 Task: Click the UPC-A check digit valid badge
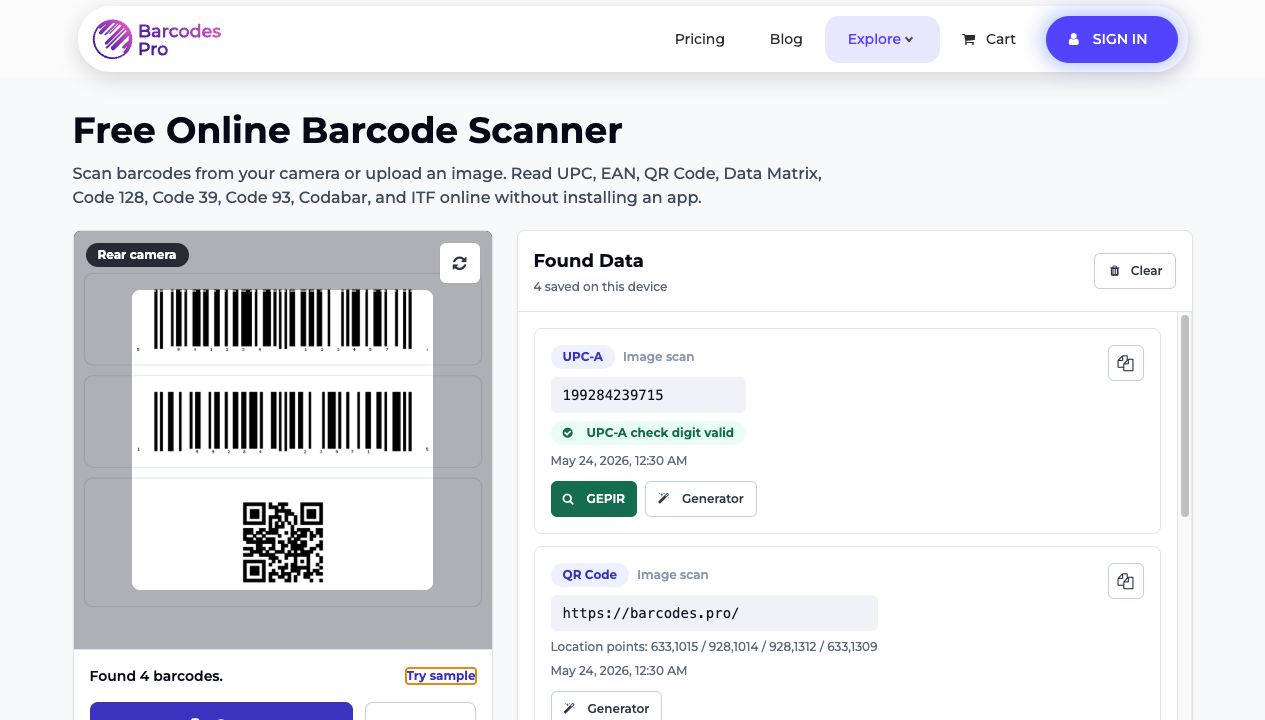click(x=648, y=433)
